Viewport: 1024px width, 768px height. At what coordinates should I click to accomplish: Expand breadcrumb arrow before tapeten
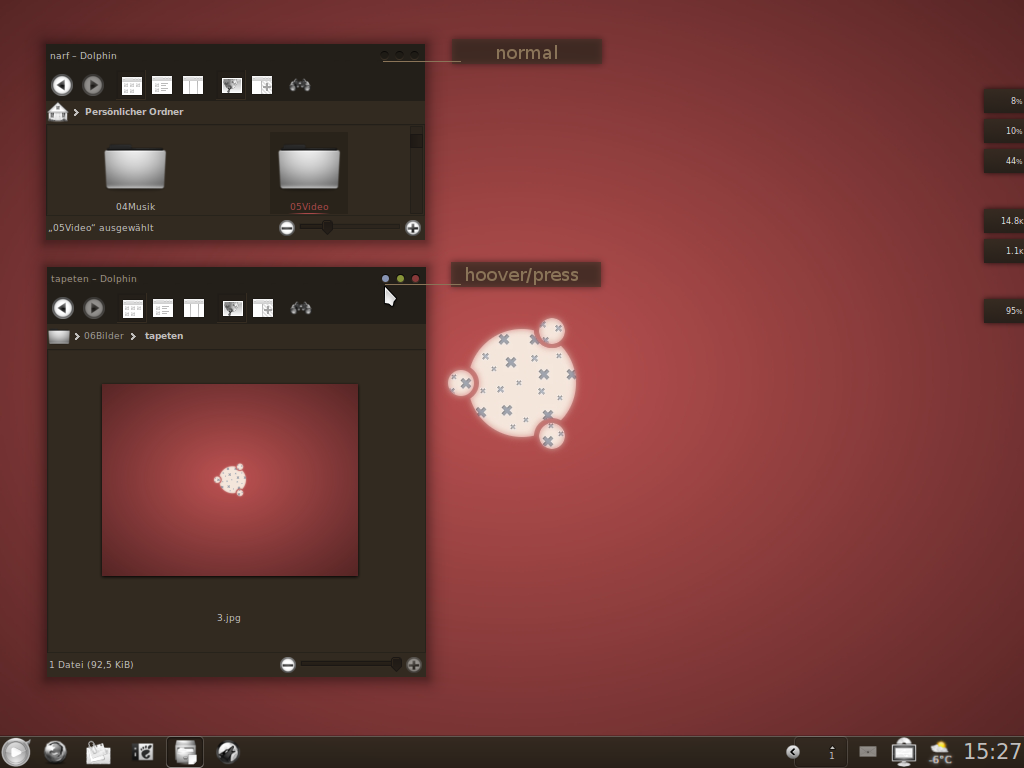click(x=133, y=336)
